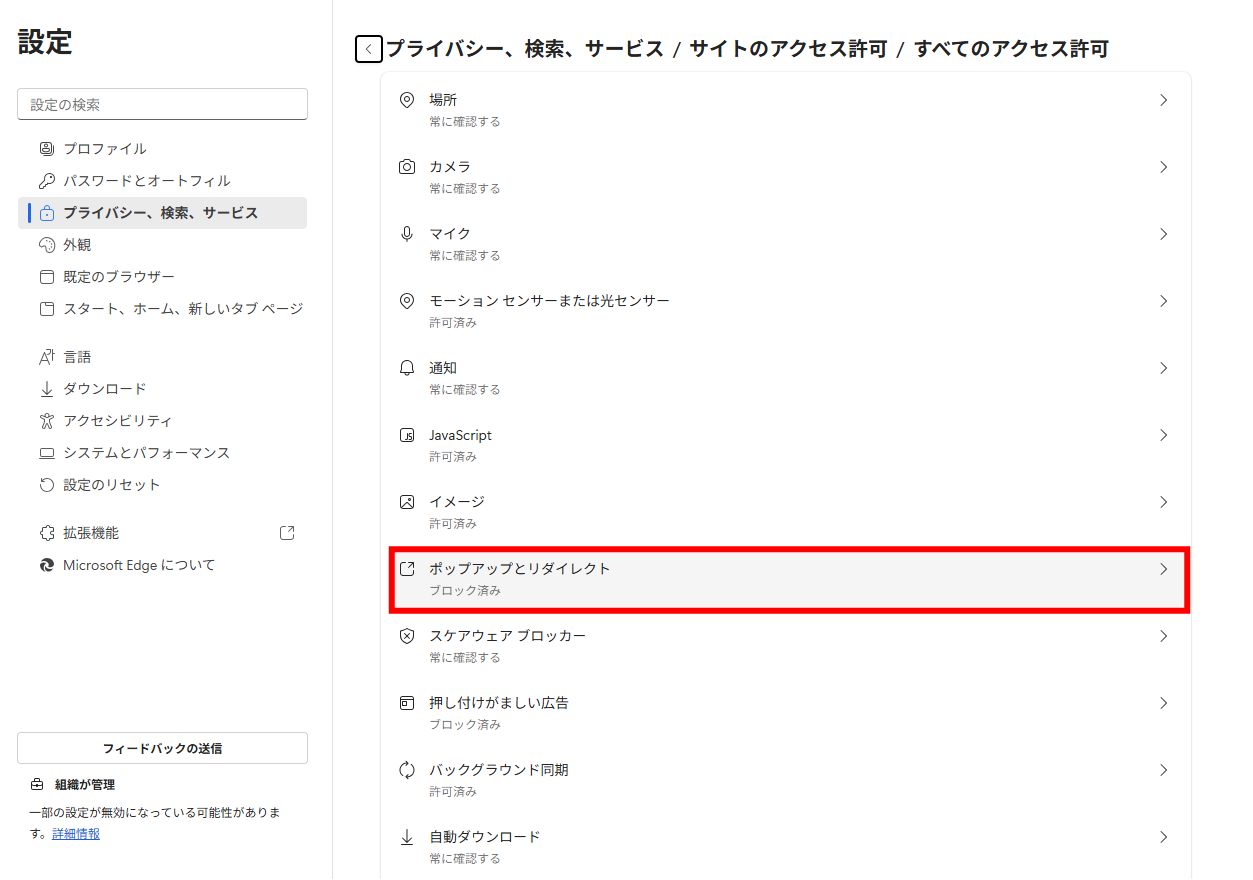Expand the 場所 row chevron

click(x=1163, y=100)
